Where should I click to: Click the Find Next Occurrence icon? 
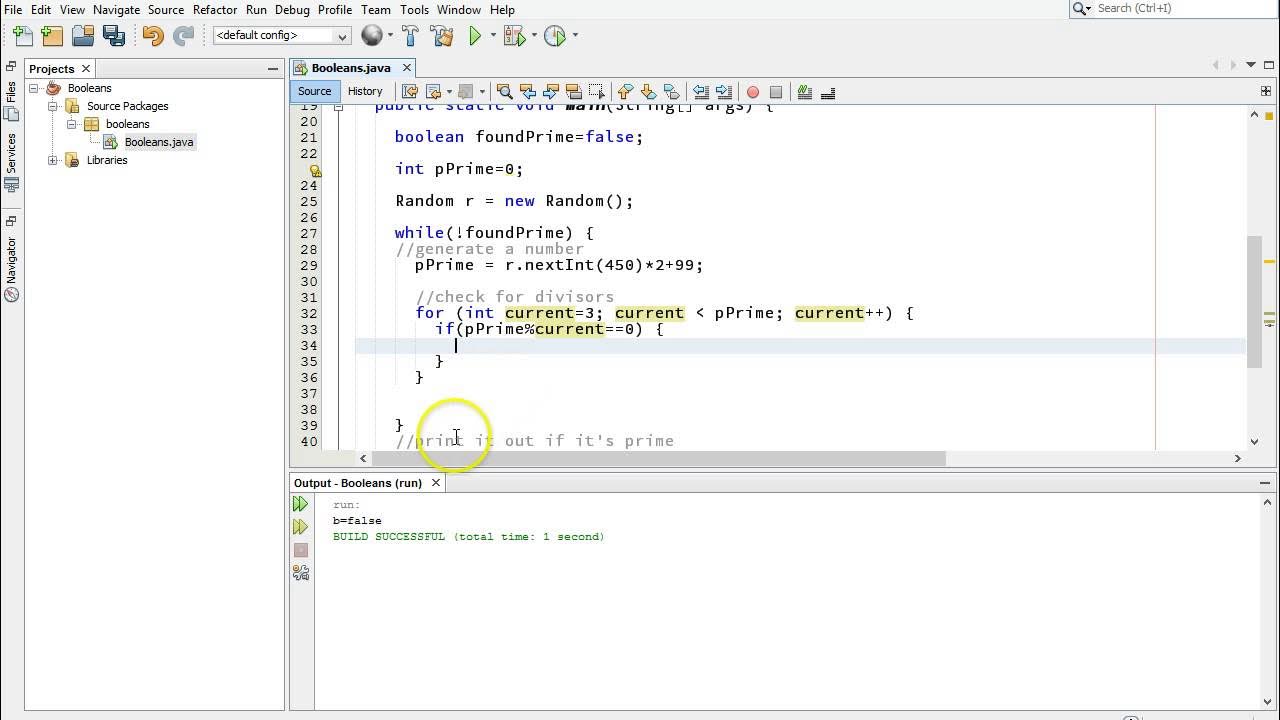550,92
